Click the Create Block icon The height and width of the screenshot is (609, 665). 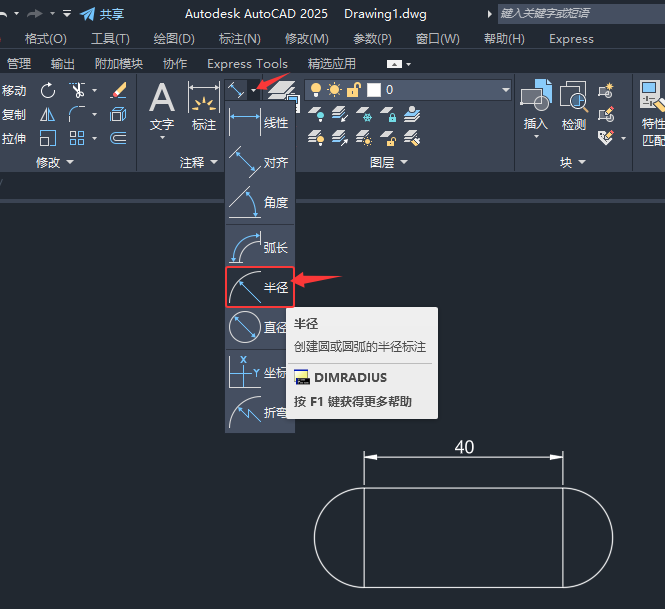tap(606, 91)
